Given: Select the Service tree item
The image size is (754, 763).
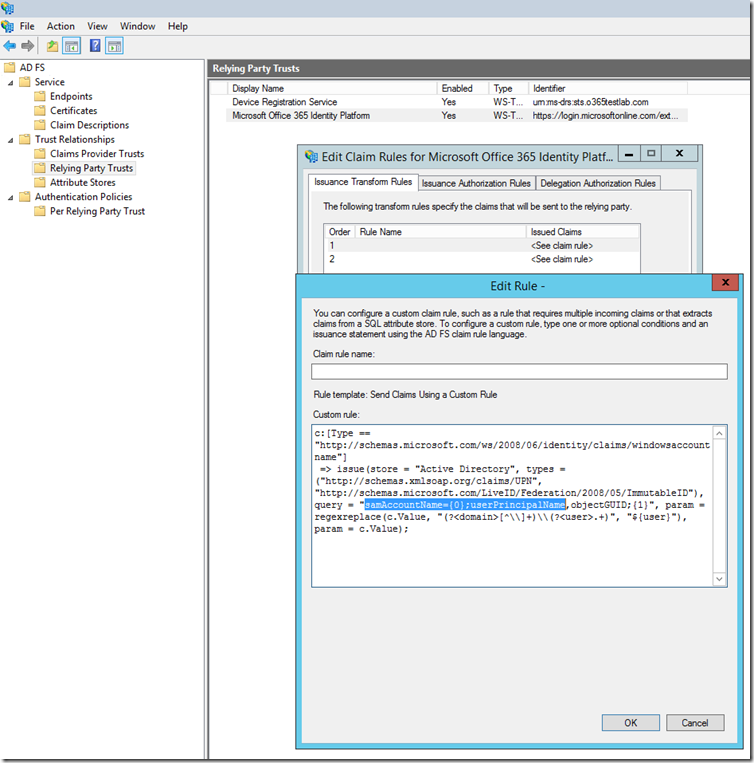Looking at the screenshot, I should [x=49, y=82].
